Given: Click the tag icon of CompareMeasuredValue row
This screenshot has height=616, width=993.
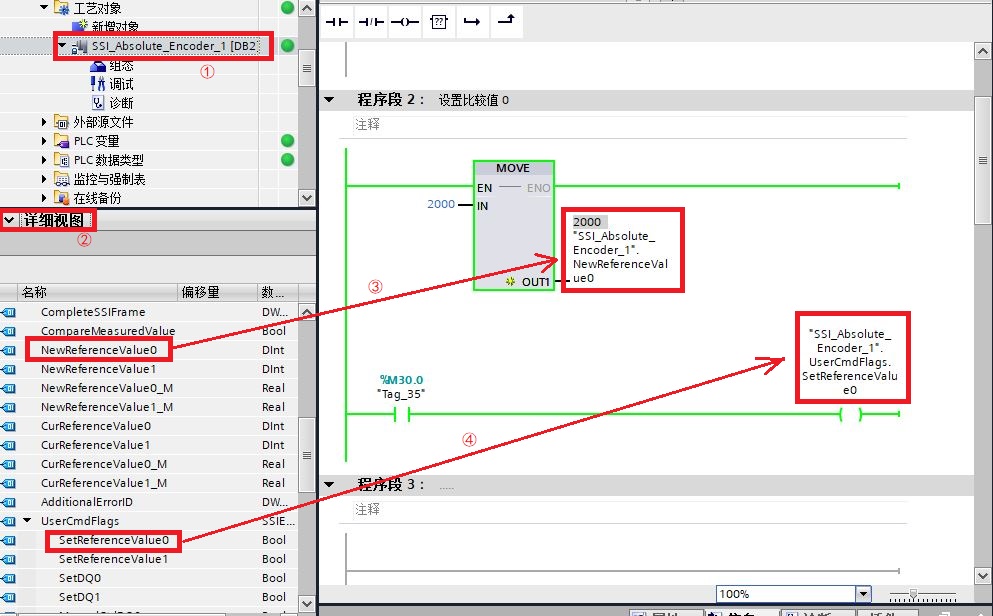Looking at the screenshot, I should tap(9, 331).
